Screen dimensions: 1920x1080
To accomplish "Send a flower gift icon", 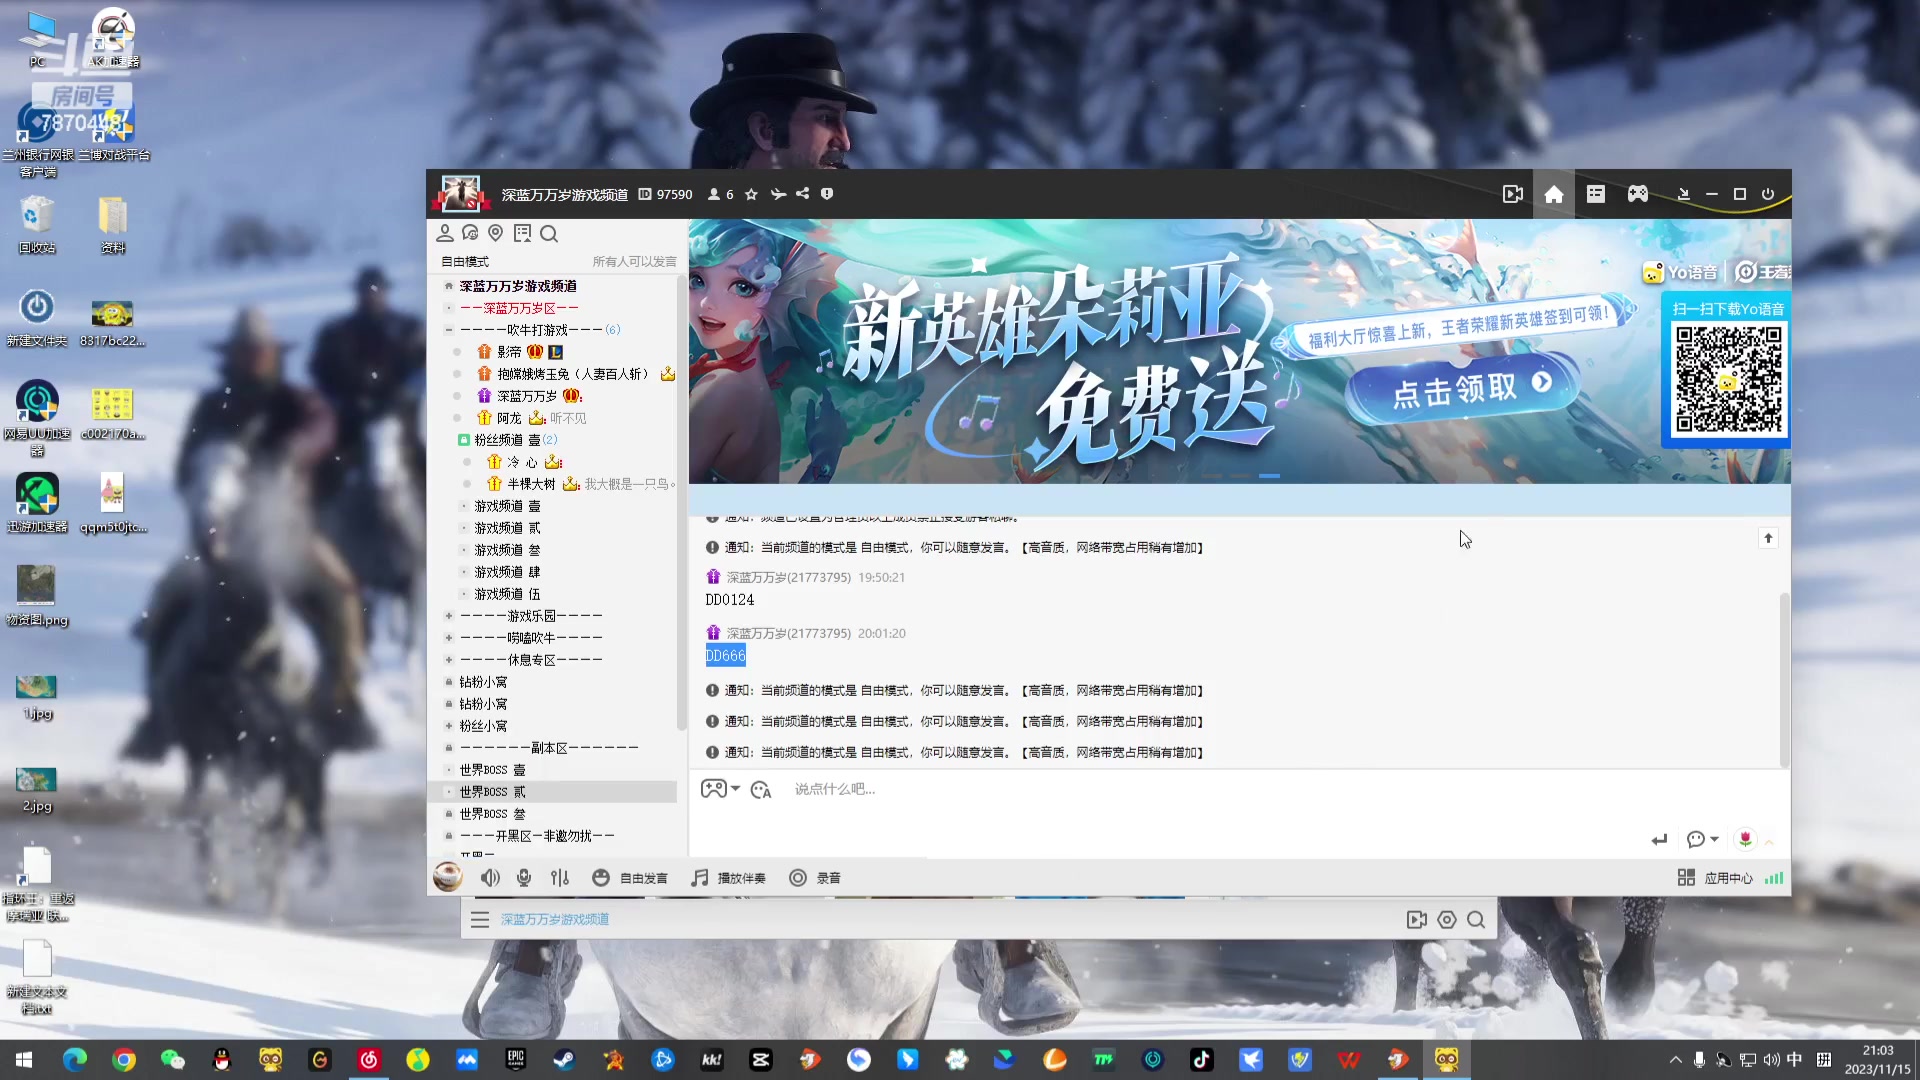I will (1745, 840).
